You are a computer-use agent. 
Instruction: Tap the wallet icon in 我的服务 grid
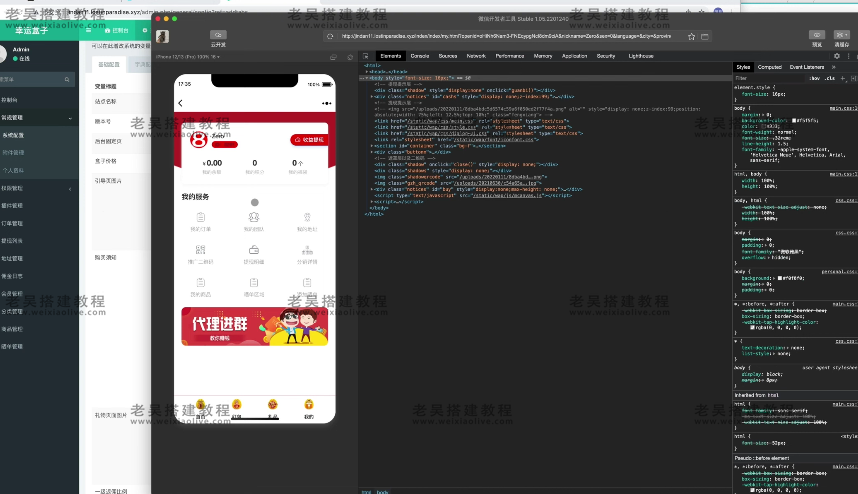255,250
